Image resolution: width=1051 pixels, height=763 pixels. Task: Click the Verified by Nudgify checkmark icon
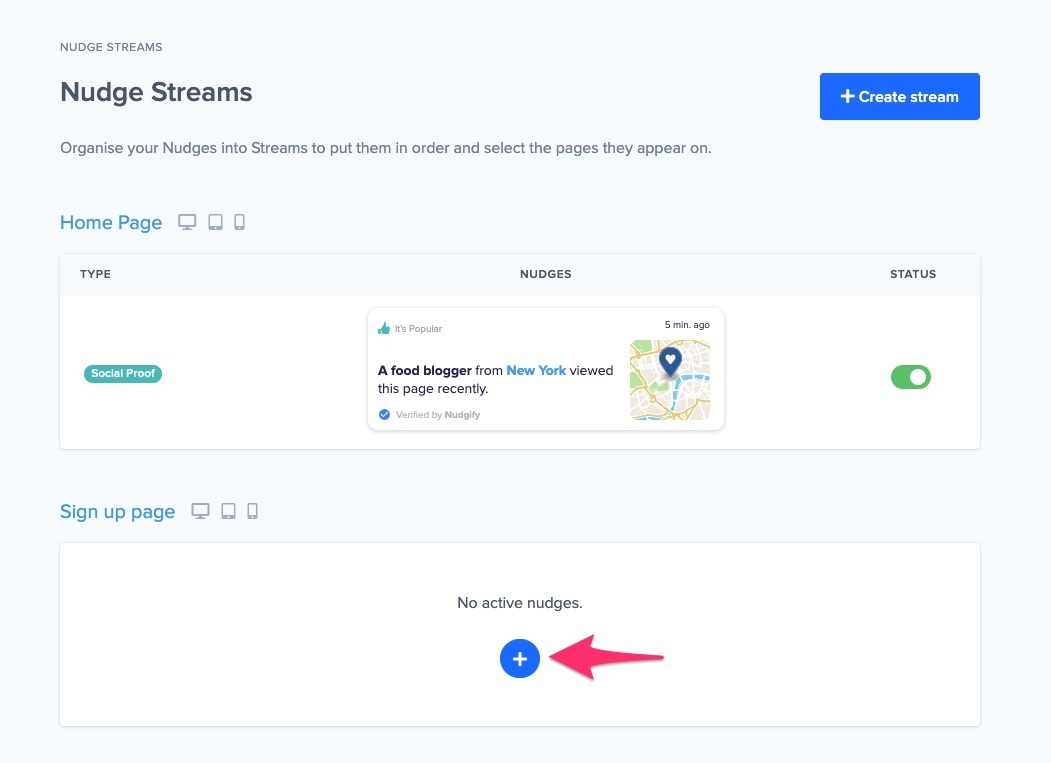tap(384, 414)
